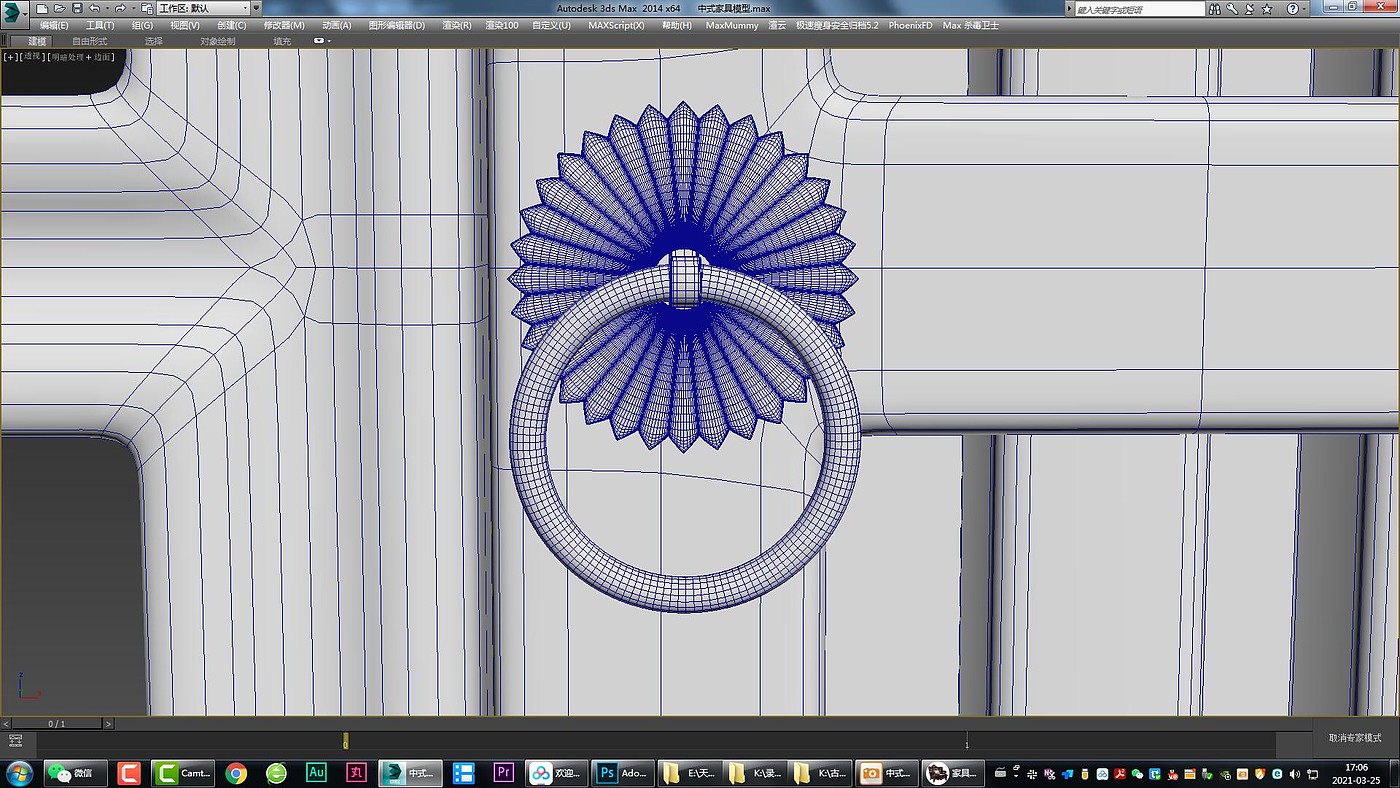Expand the quick access toolbar customize arrow
Image resolution: width=1400 pixels, height=788 pixels.
(x=256, y=8)
